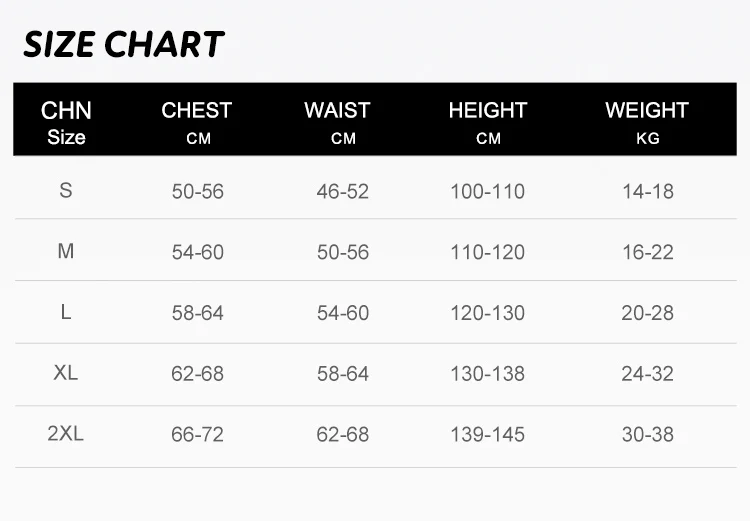Click chest value 50-56
Image resolution: width=750 pixels, height=521 pixels.
[198, 192]
